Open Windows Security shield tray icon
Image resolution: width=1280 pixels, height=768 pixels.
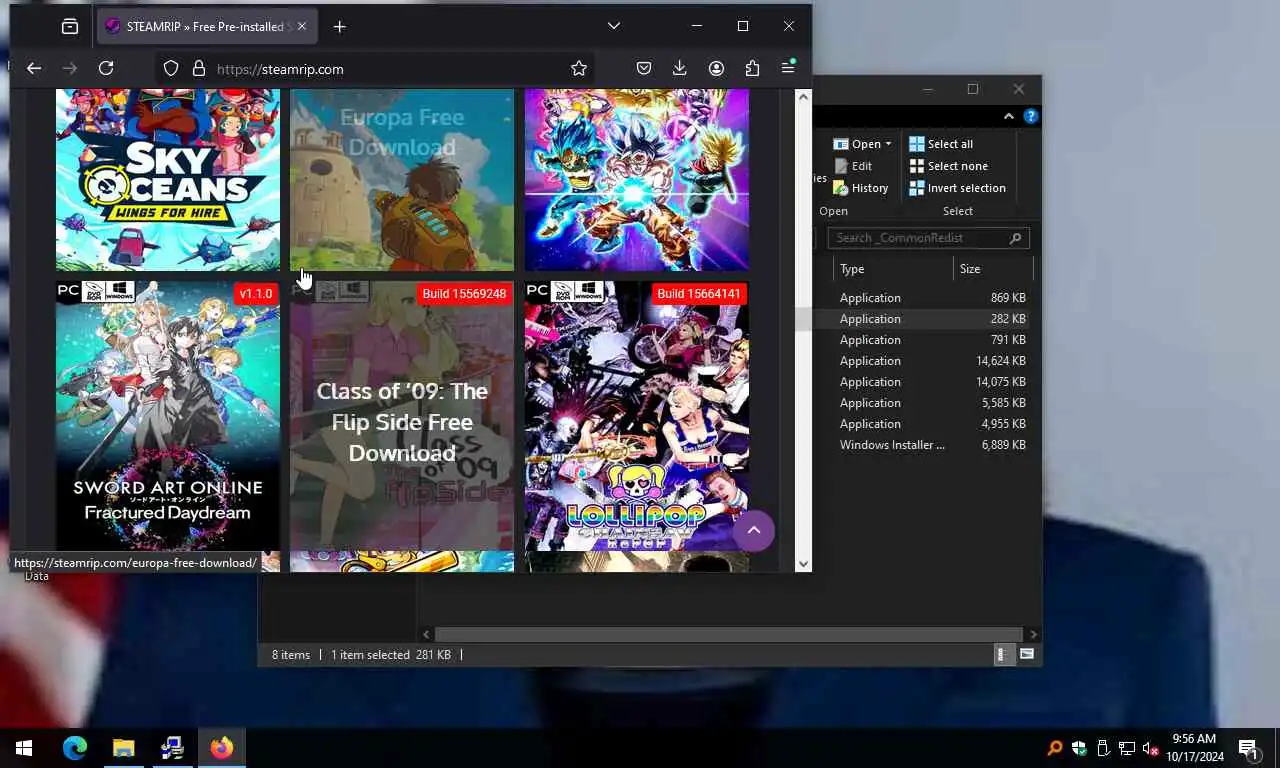(x=1079, y=748)
